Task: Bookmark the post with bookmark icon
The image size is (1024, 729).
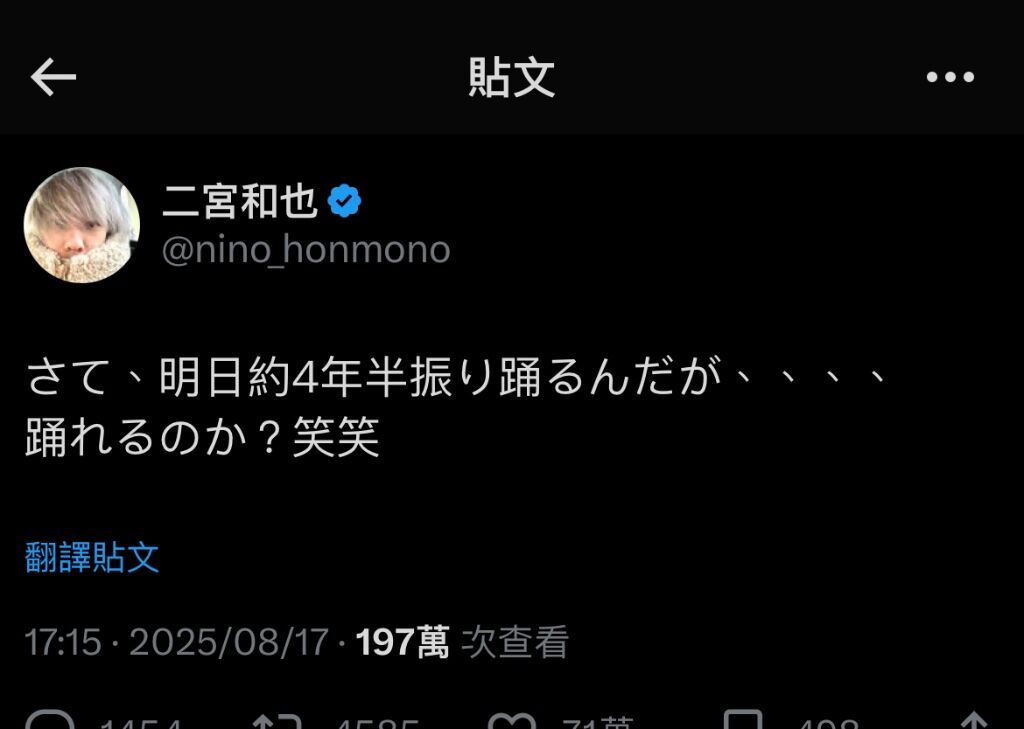Action: point(743,720)
